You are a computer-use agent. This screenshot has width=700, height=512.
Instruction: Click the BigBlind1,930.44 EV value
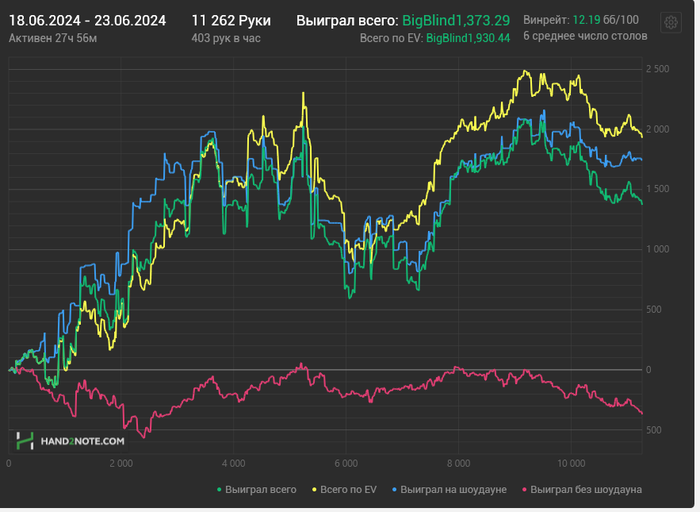(x=468, y=38)
